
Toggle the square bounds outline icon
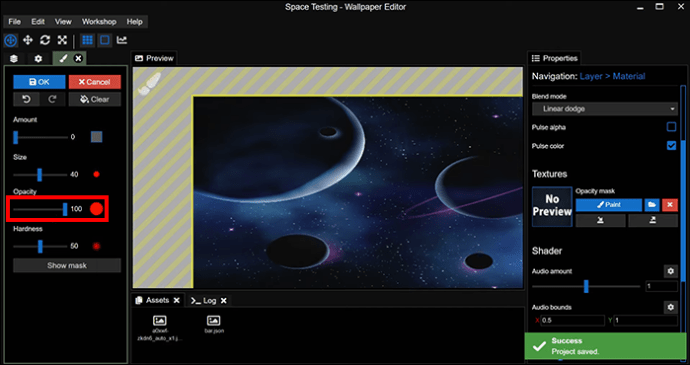(105, 41)
